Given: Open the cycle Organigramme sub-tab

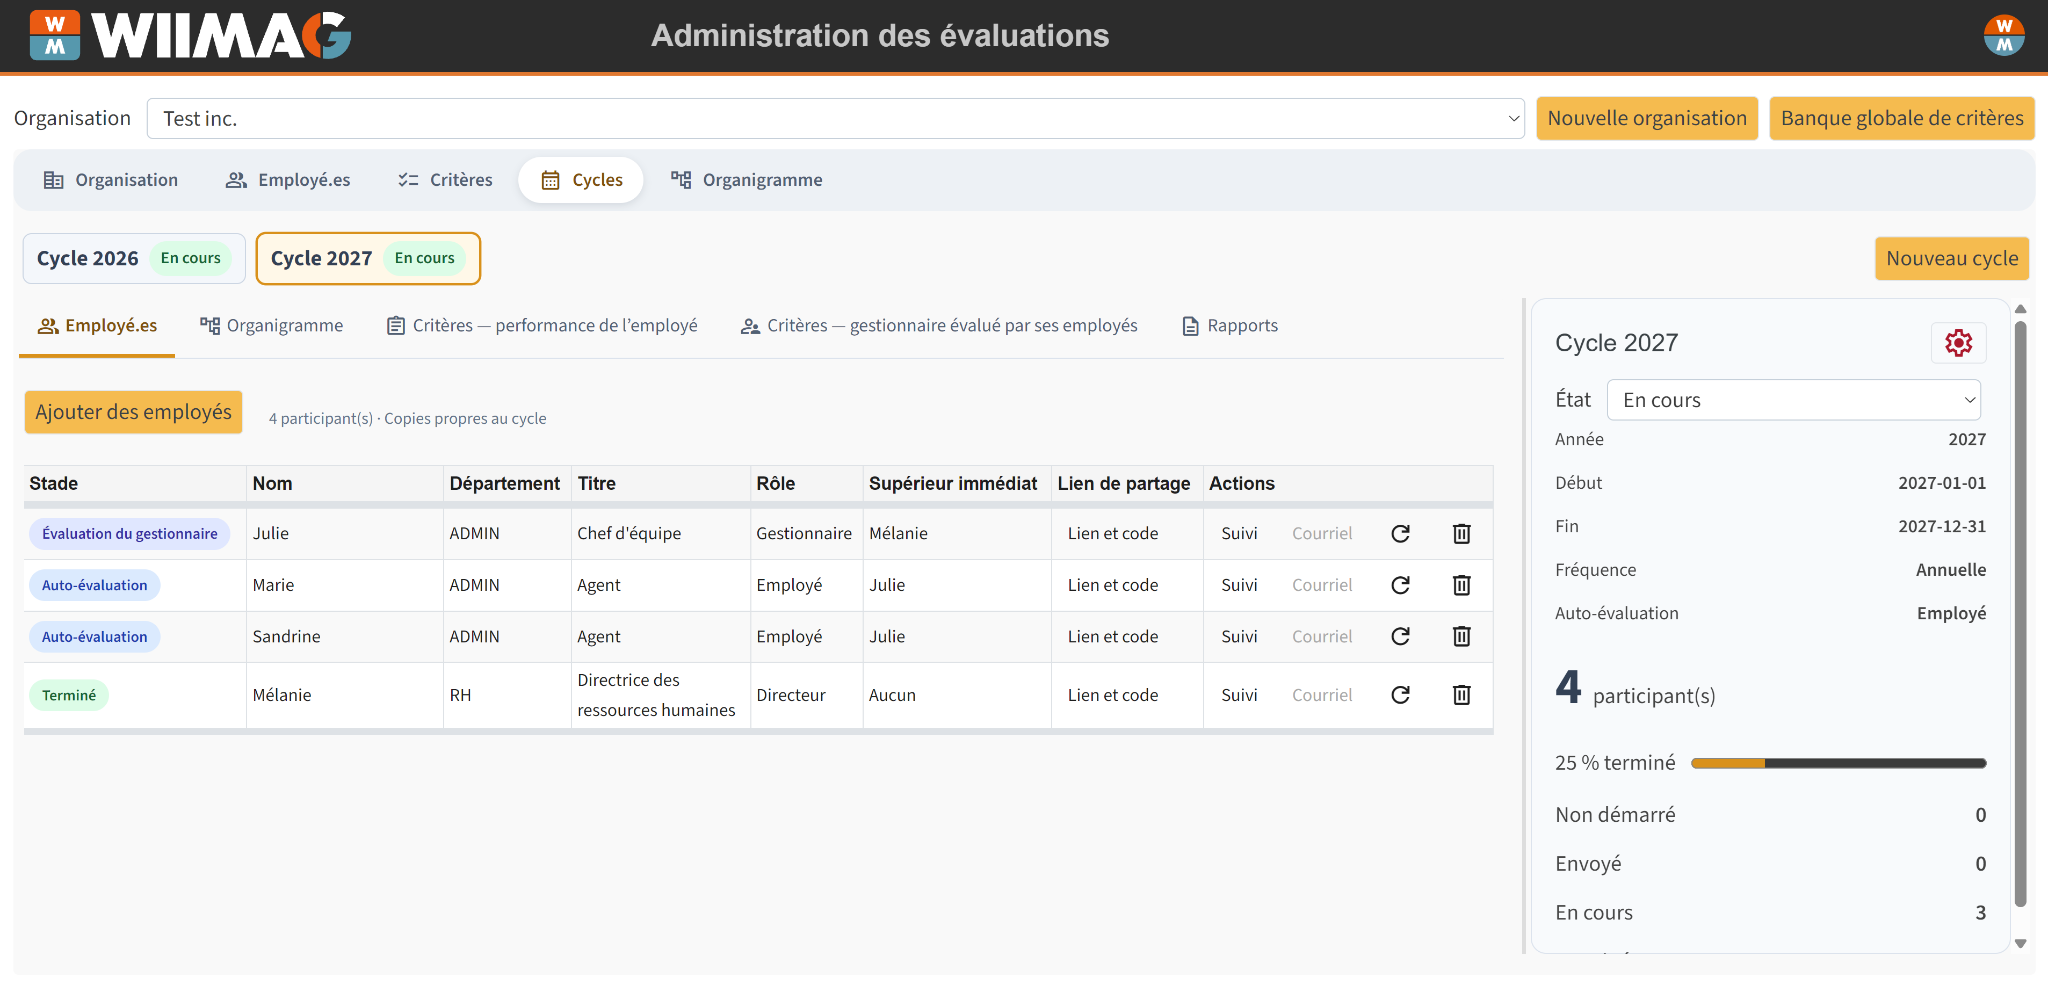Looking at the screenshot, I should pos(272,326).
